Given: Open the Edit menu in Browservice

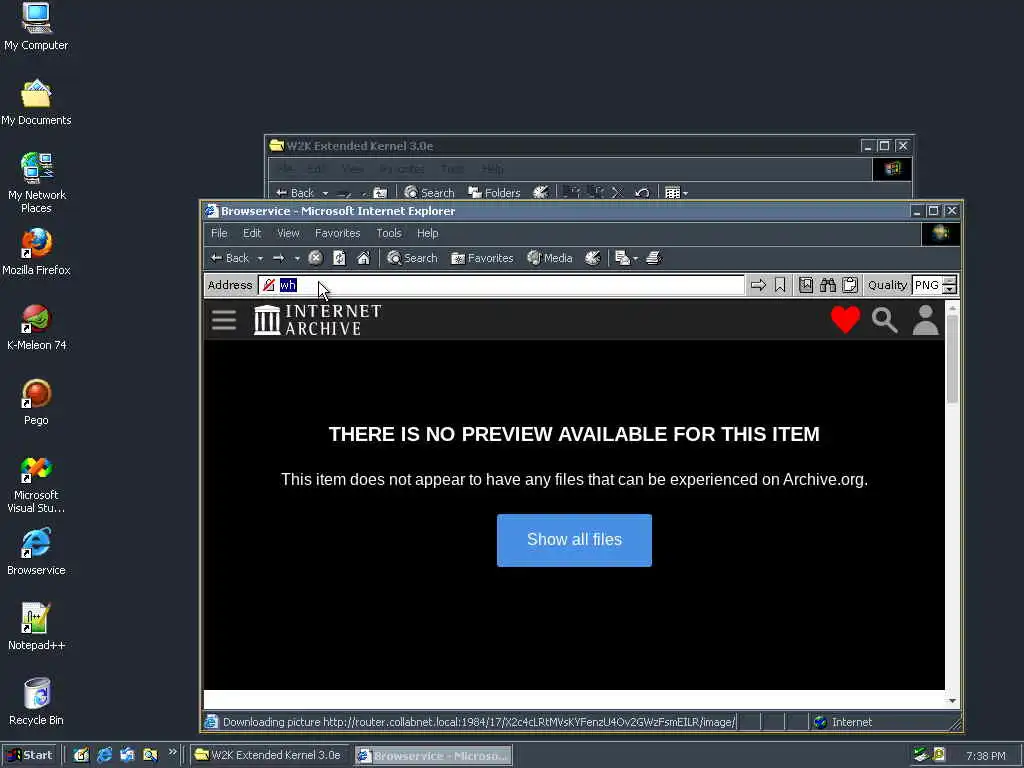Looking at the screenshot, I should coord(252,233).
